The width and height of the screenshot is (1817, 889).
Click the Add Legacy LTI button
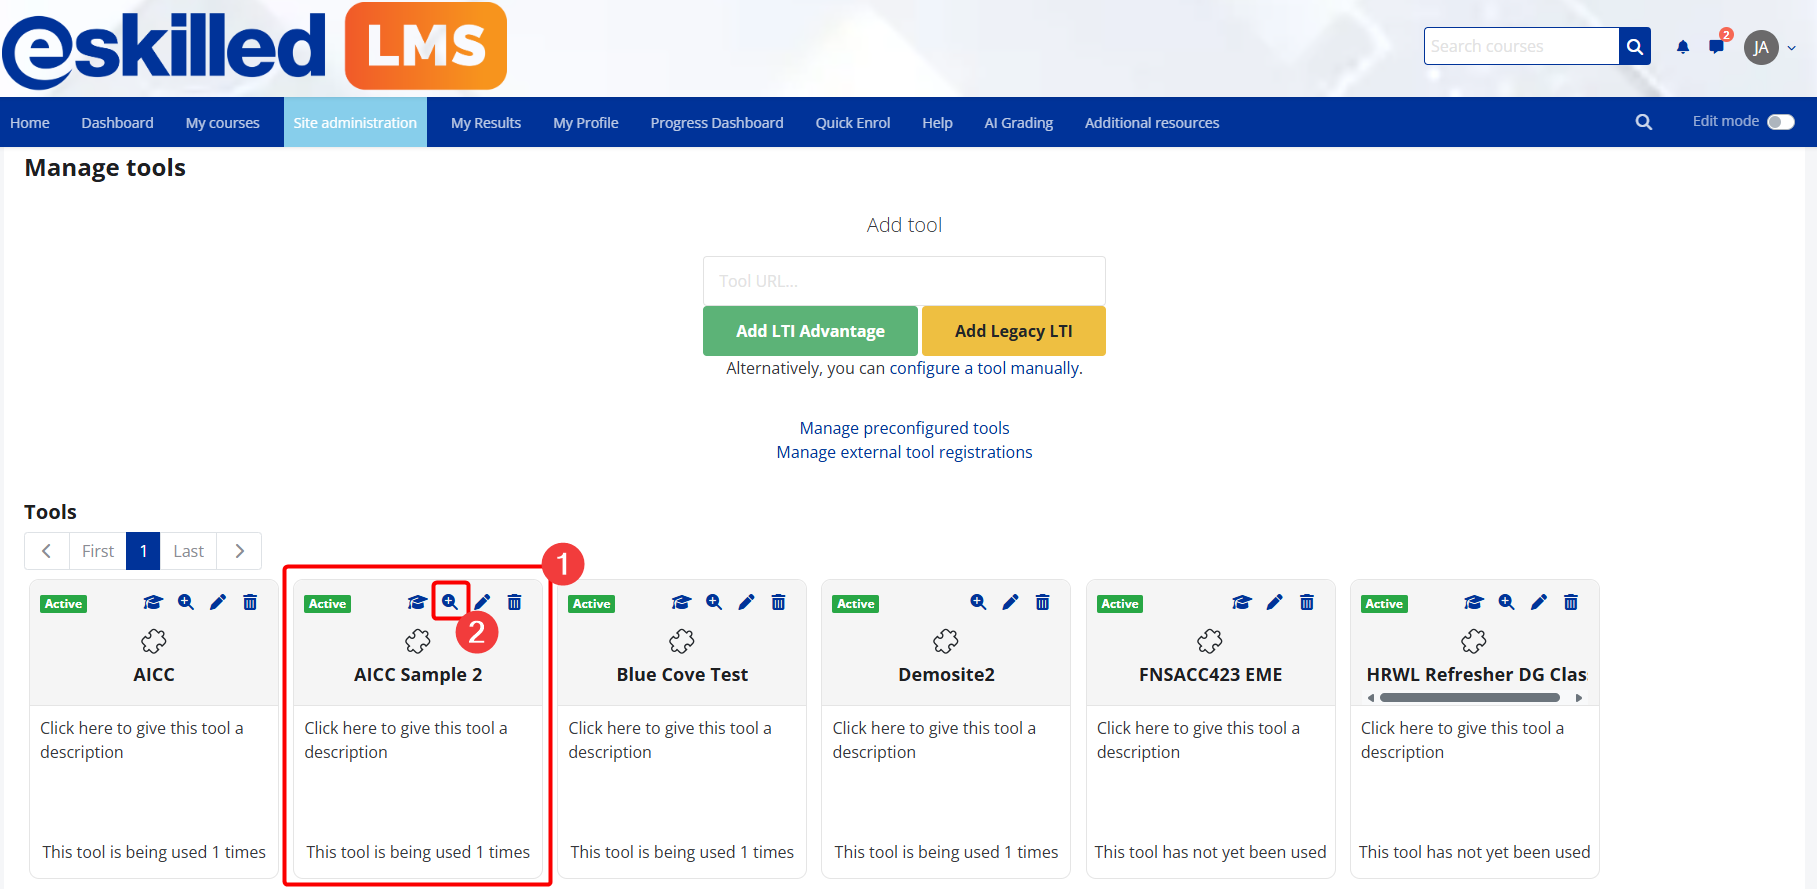1013,331
